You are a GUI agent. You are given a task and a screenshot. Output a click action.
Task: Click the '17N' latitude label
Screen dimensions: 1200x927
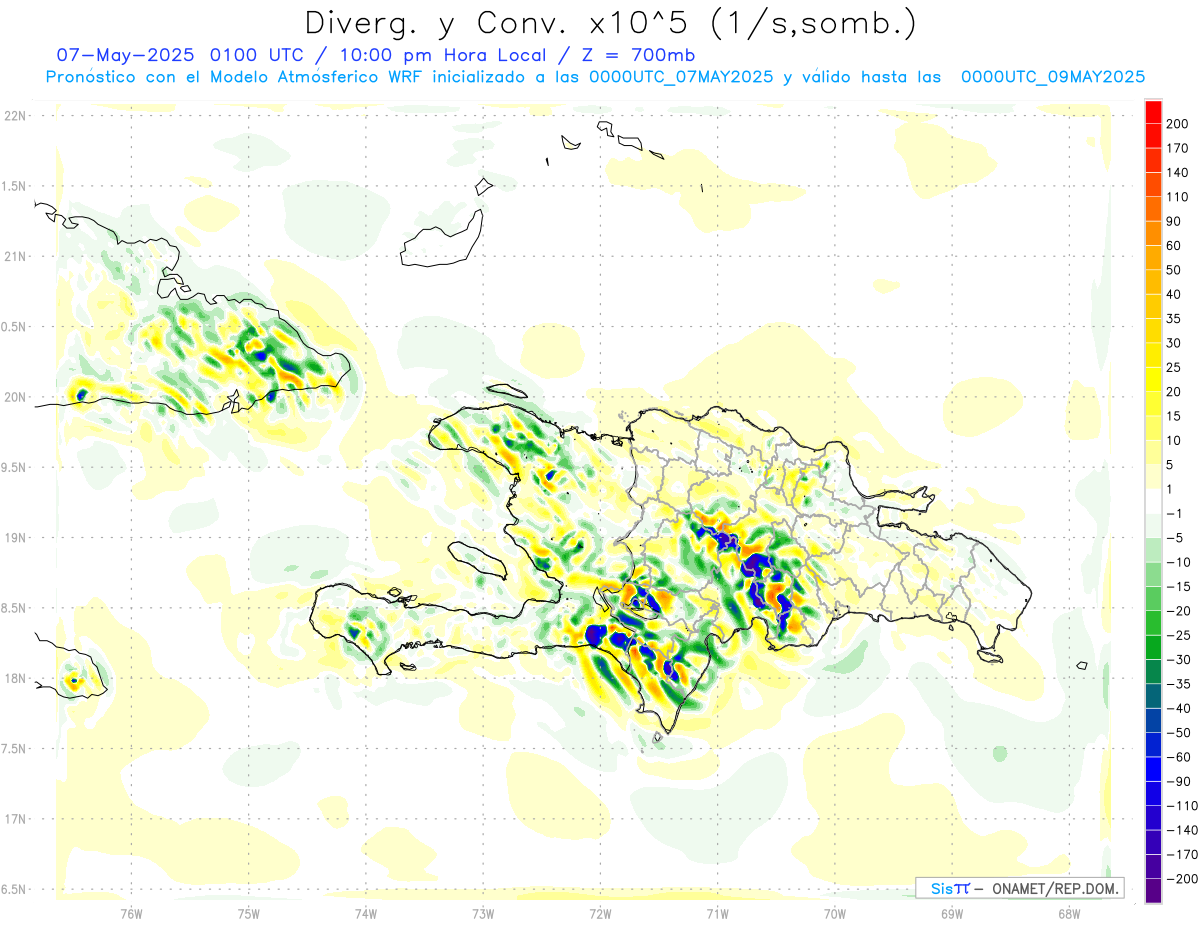pos(14,819)
